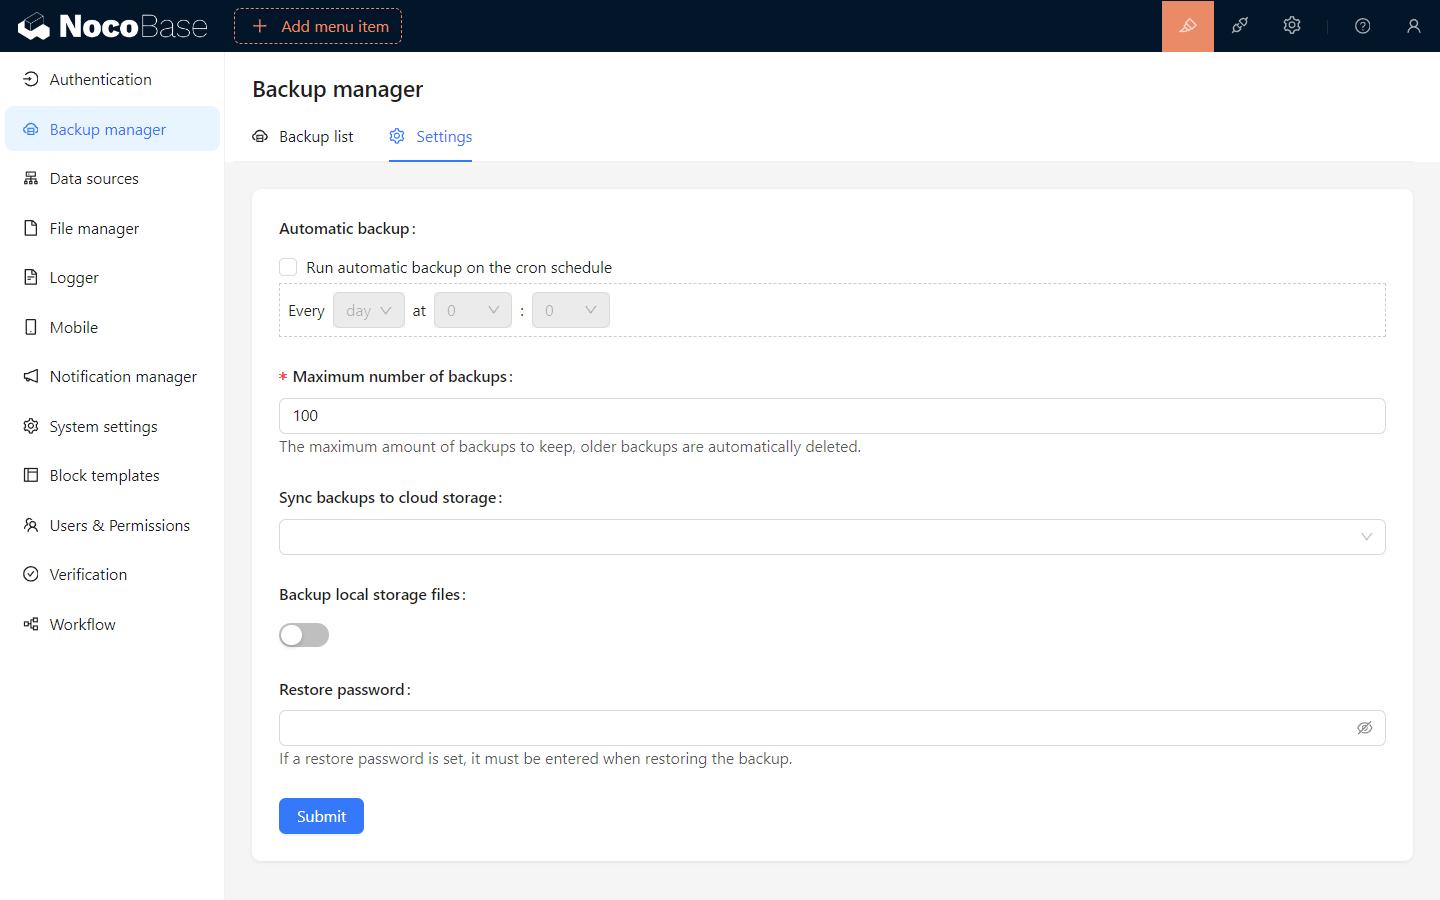1440x900 pixels.
Task: Toggle backup local storage files switch
Action: 304,635
